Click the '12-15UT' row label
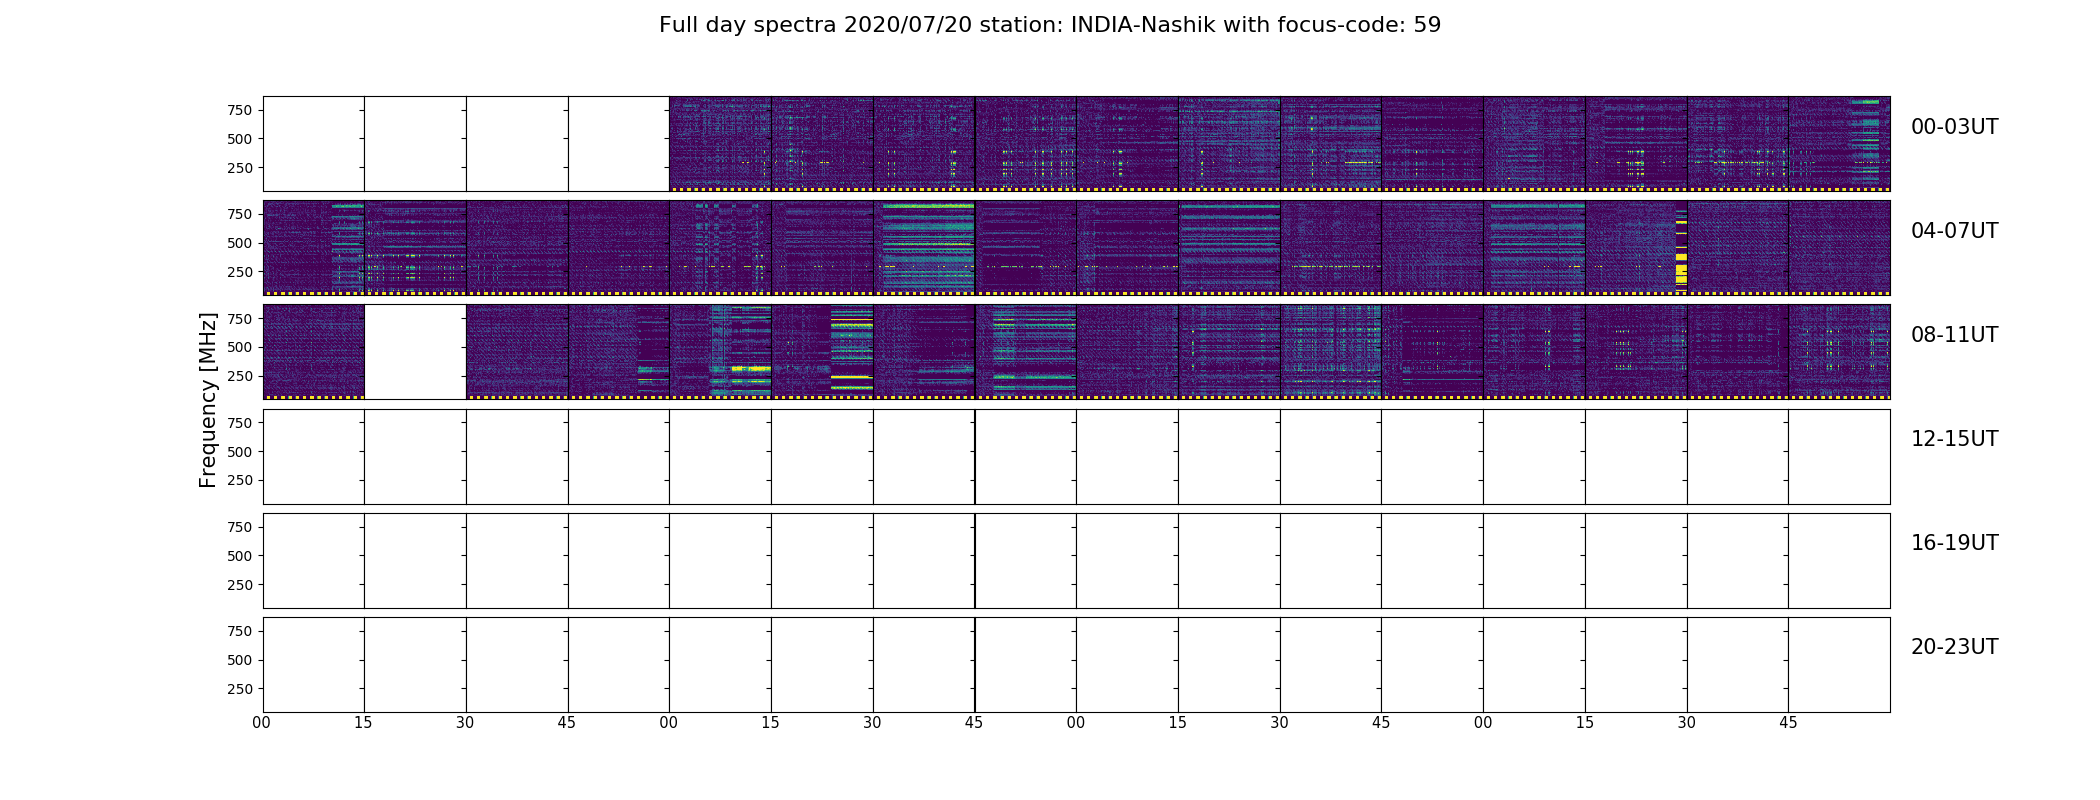This screenshot has width=2100, height=800. click(x=1954, y=439)
